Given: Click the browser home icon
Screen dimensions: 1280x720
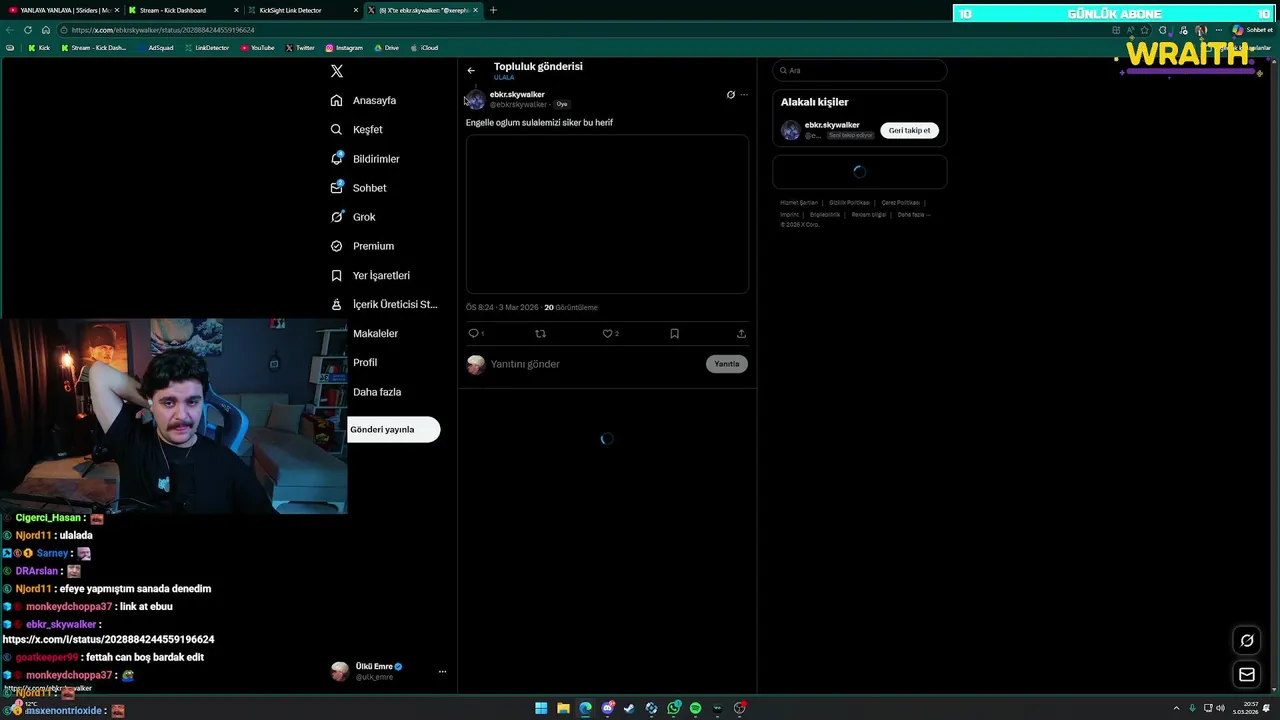Looking at the screenshot, I should pyautogui.click(x=45, y=30).
